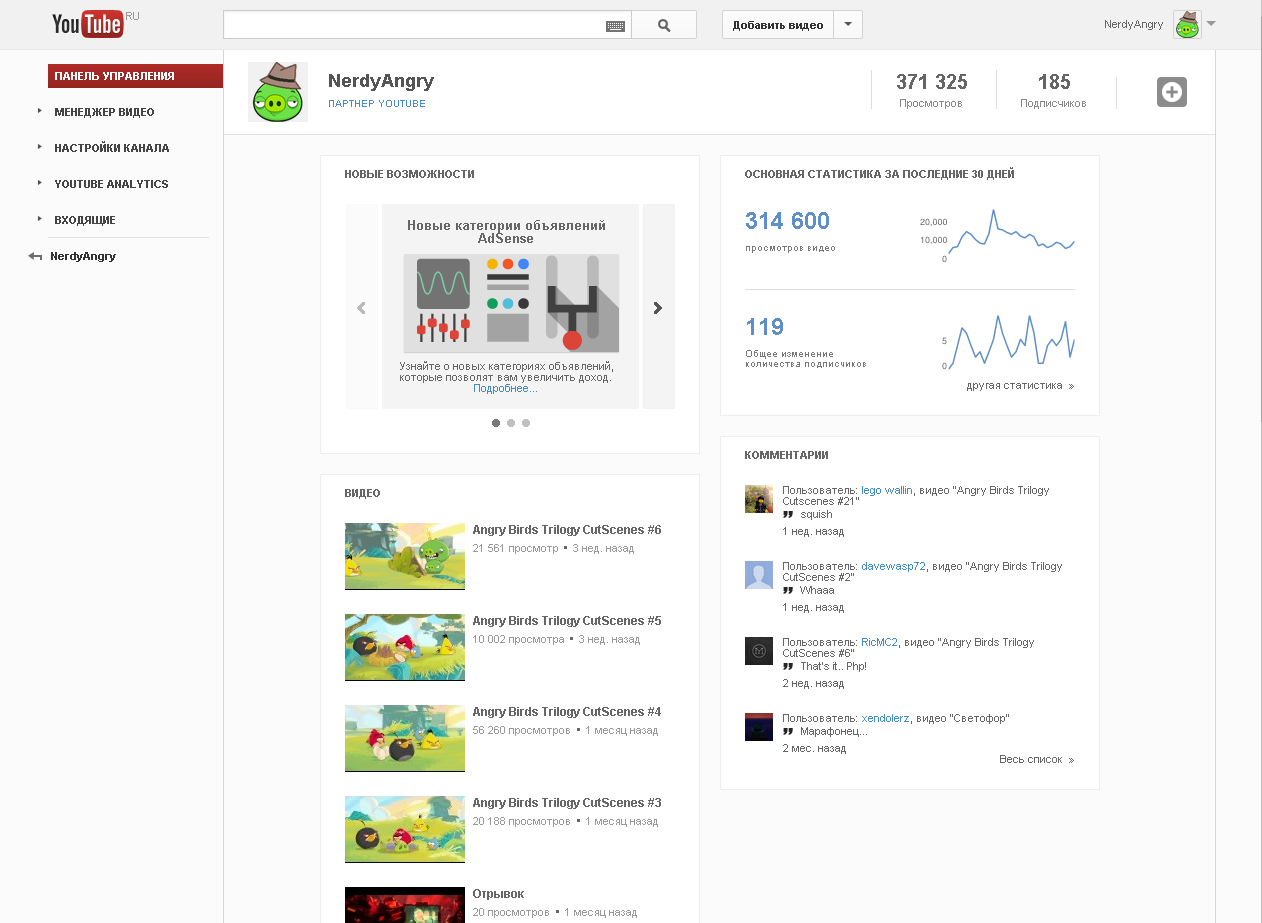Click NerdyAngry username in top bar
This screenshot has width=1262, height=923.
coord(1133,24)
